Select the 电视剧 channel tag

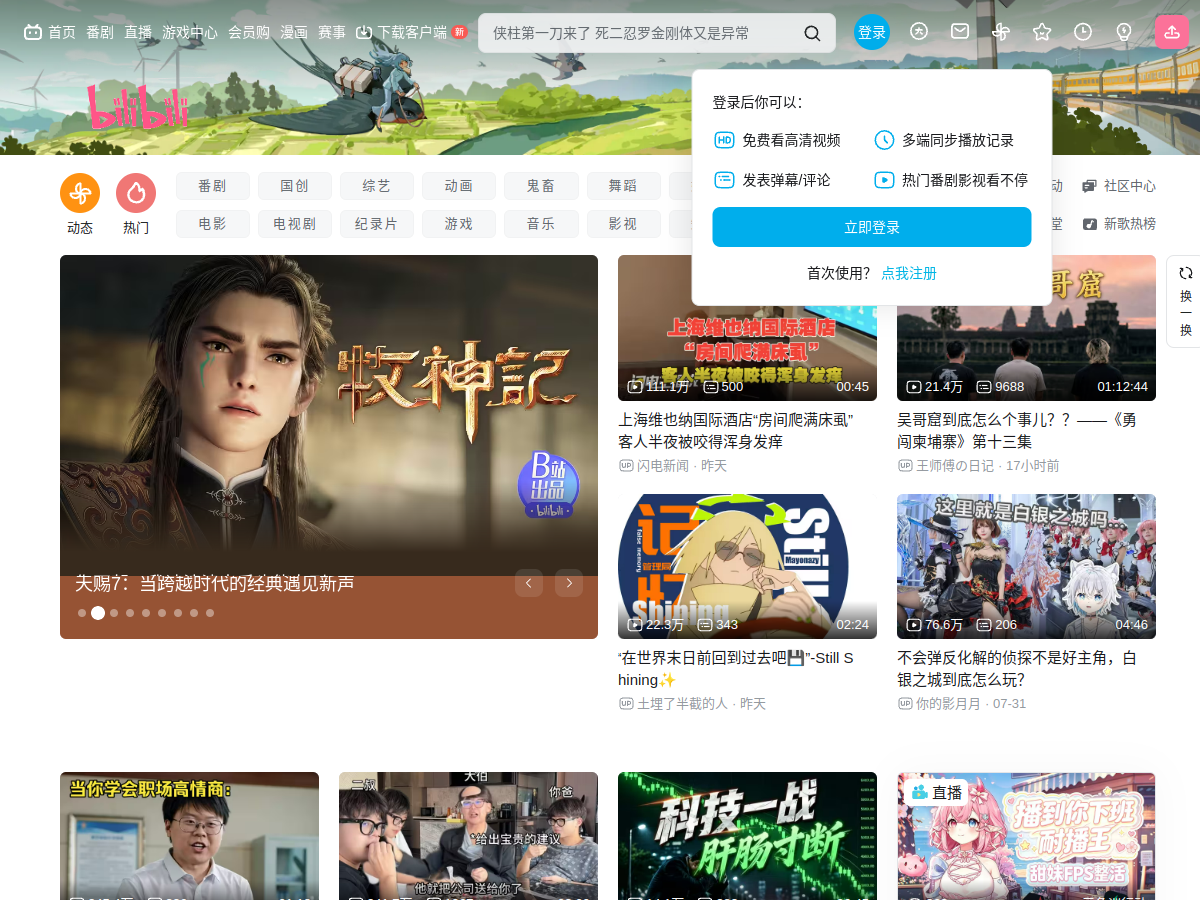point(295,224)
